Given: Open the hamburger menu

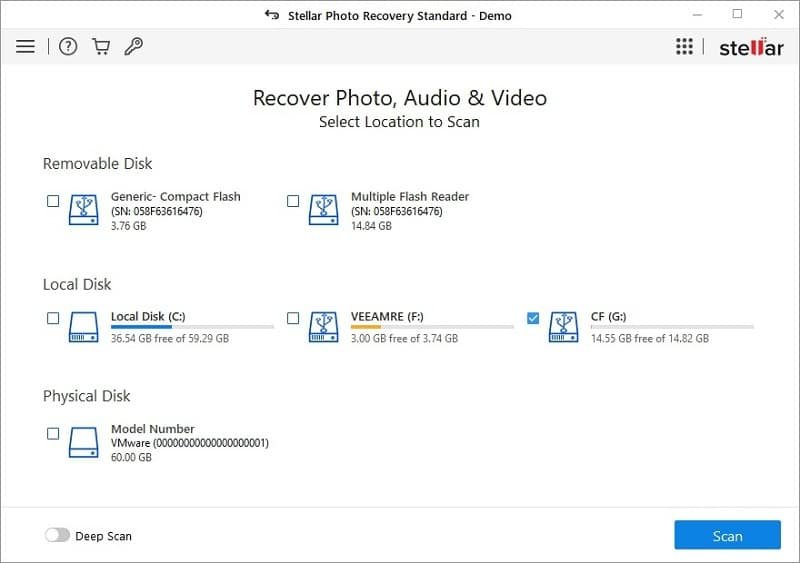Looking at the screenshot, I should (x=25, y=47).
